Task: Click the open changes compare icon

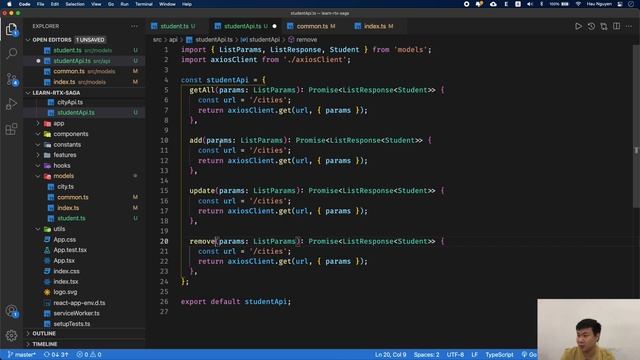Action: click(x=604, y=26)
